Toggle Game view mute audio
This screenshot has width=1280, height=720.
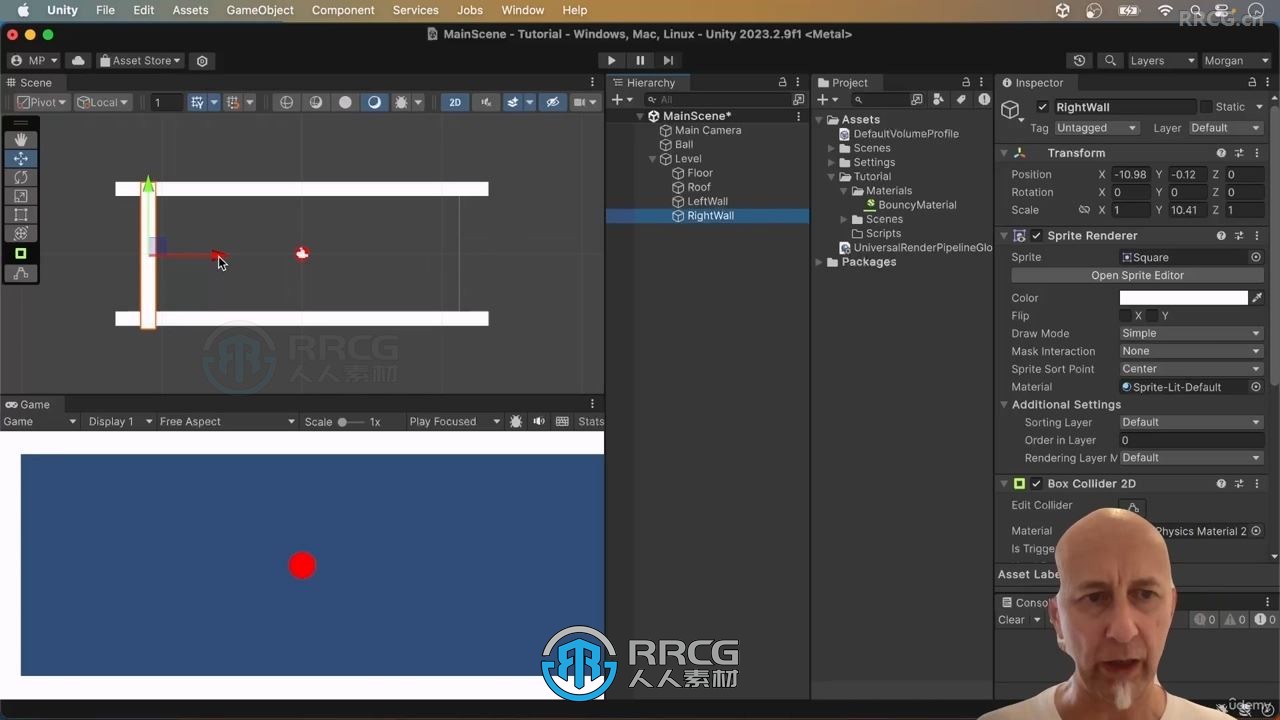539,422
